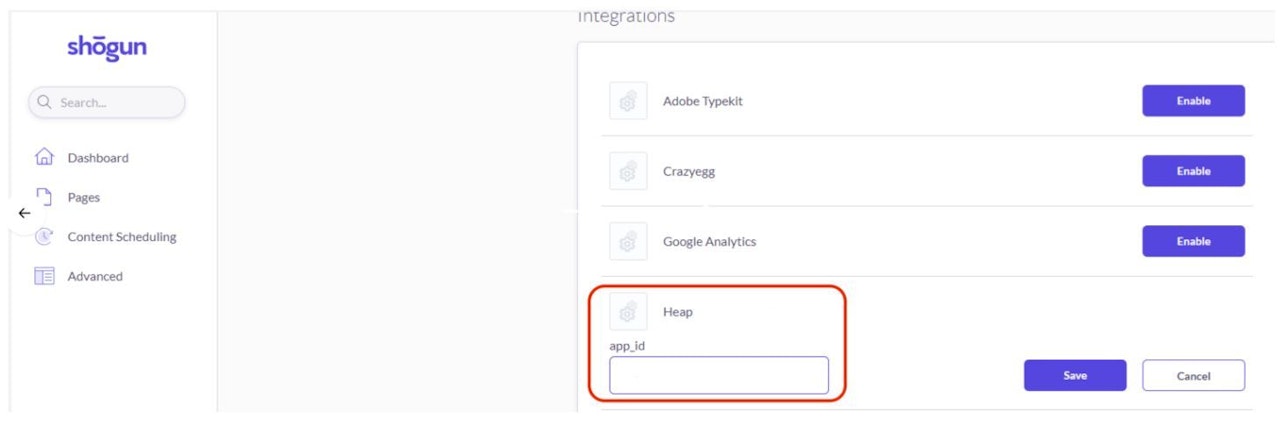This screenshot has width=1280, height=434.
Task: Collapse sidebar with the left arrow
Action: click(x=25, y=213)
